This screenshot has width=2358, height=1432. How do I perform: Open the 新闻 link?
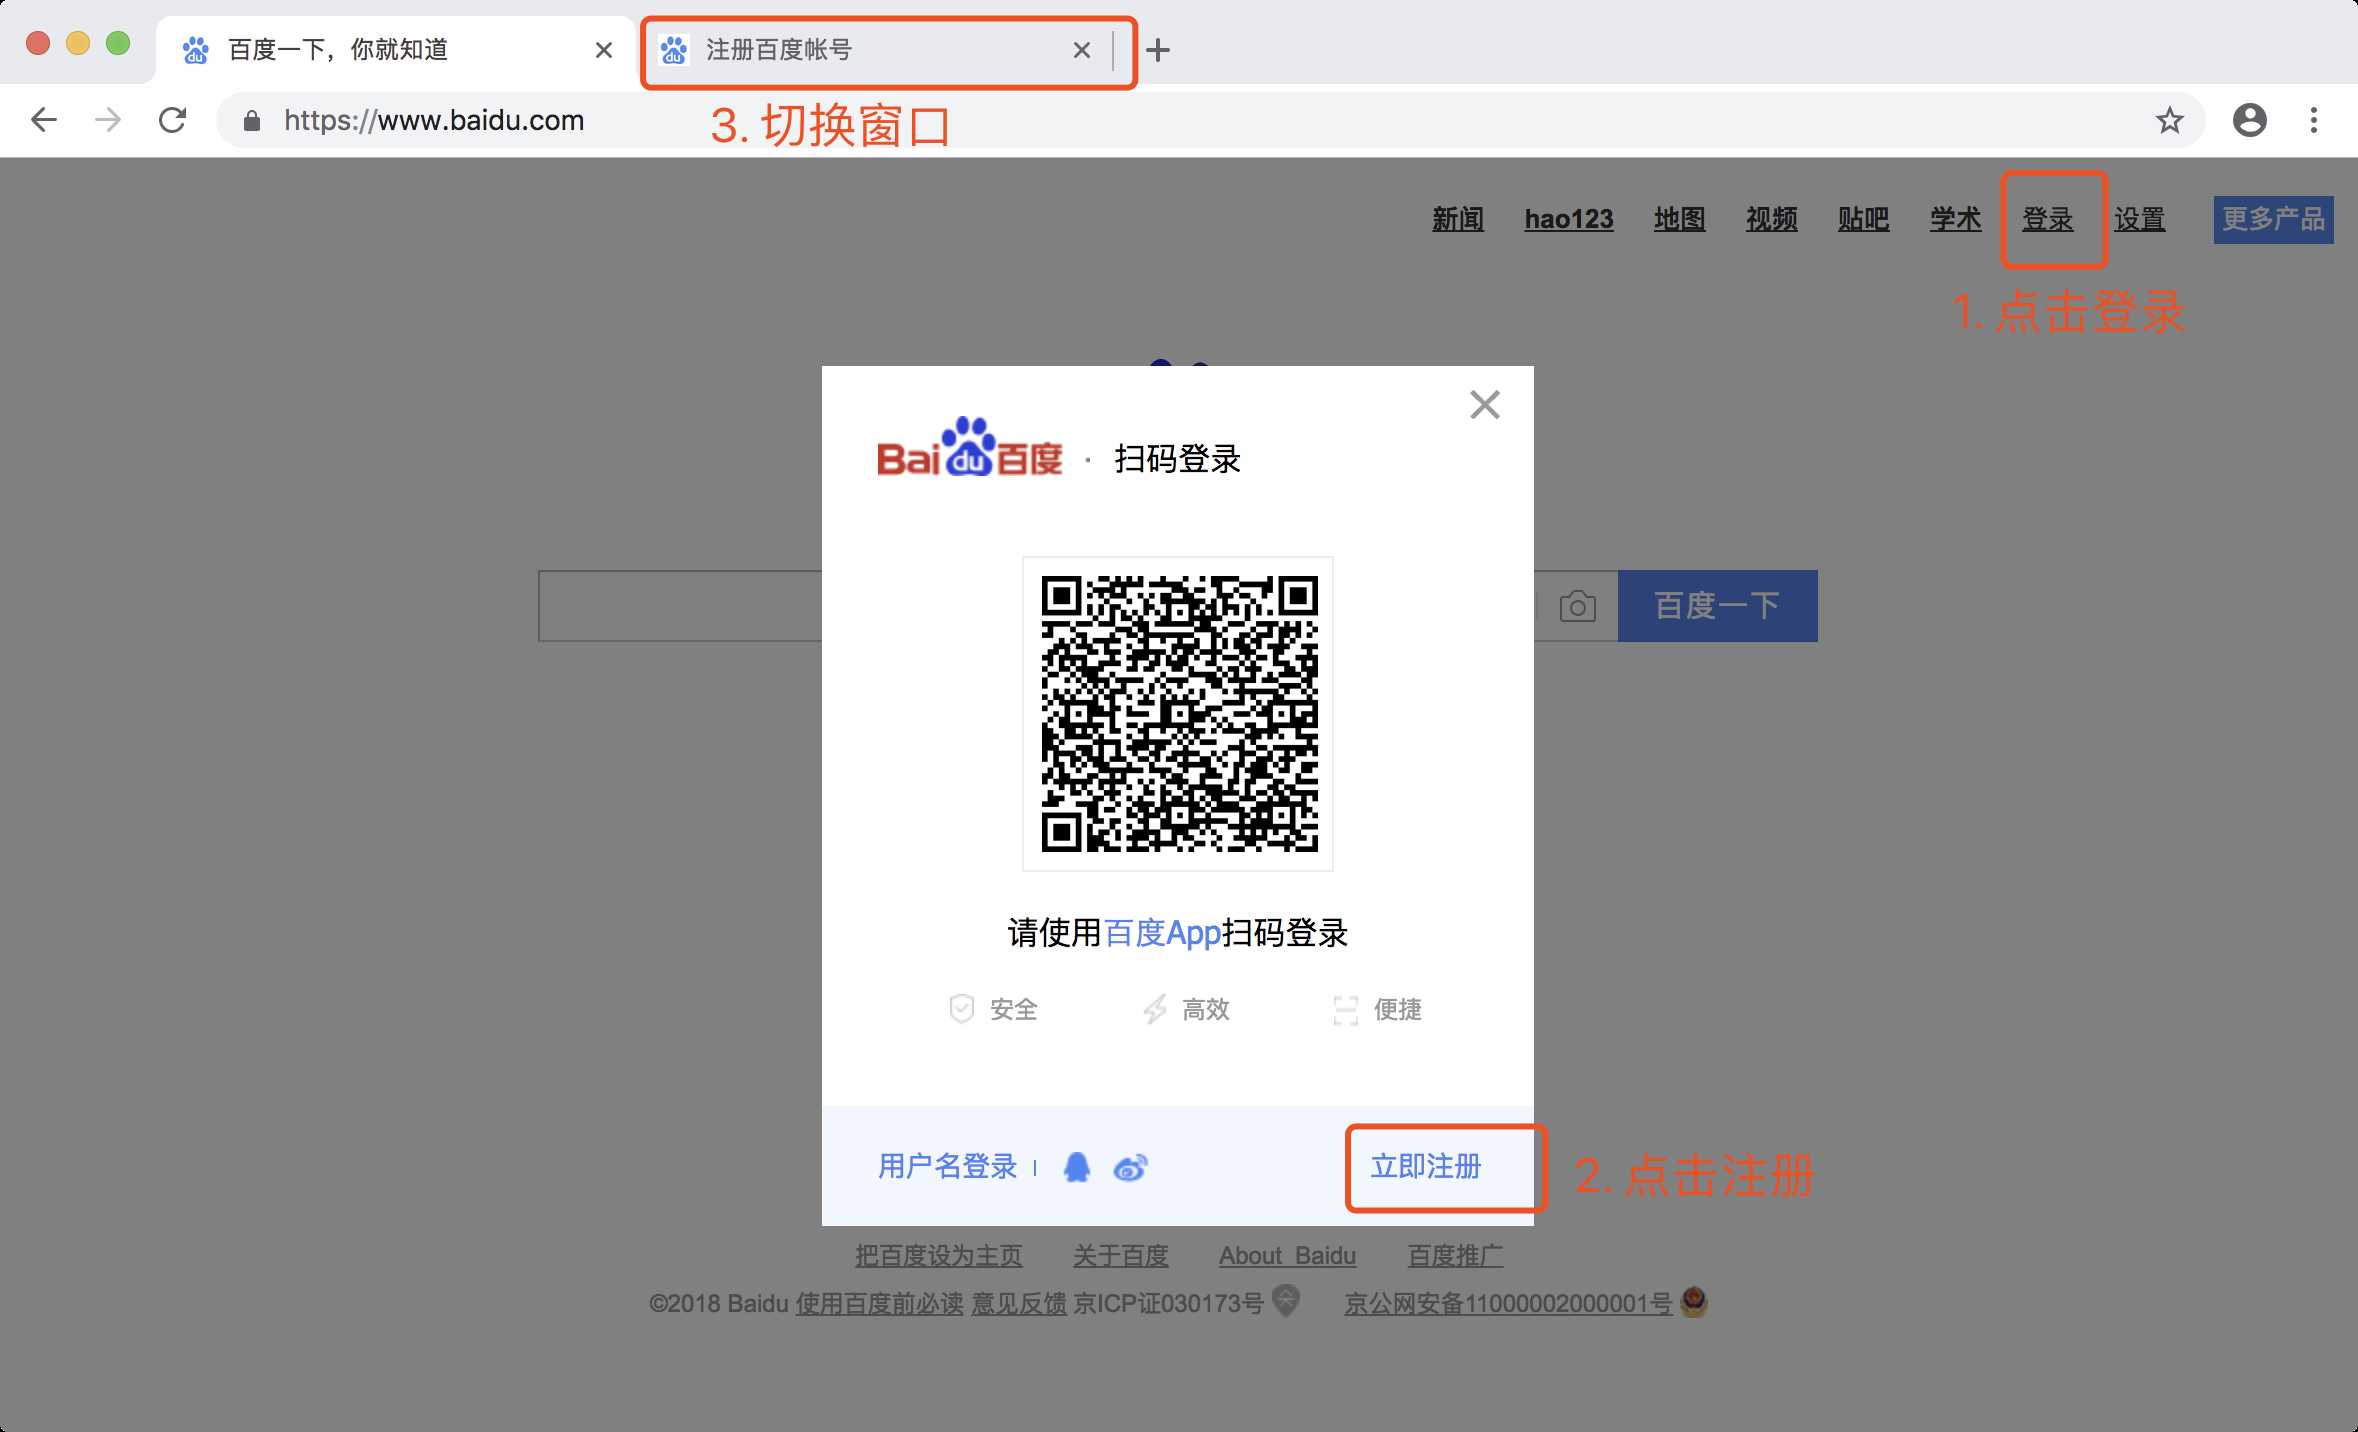tap(1458, 219)
